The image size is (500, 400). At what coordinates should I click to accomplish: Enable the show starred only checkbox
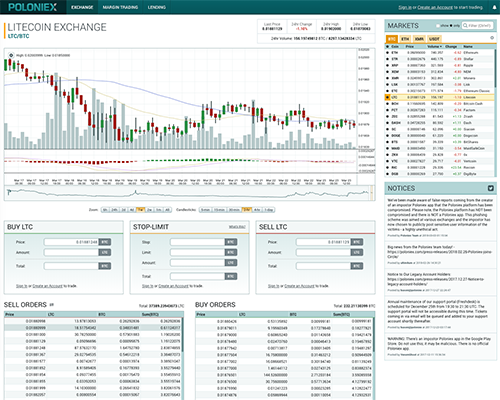click(438, 26)
